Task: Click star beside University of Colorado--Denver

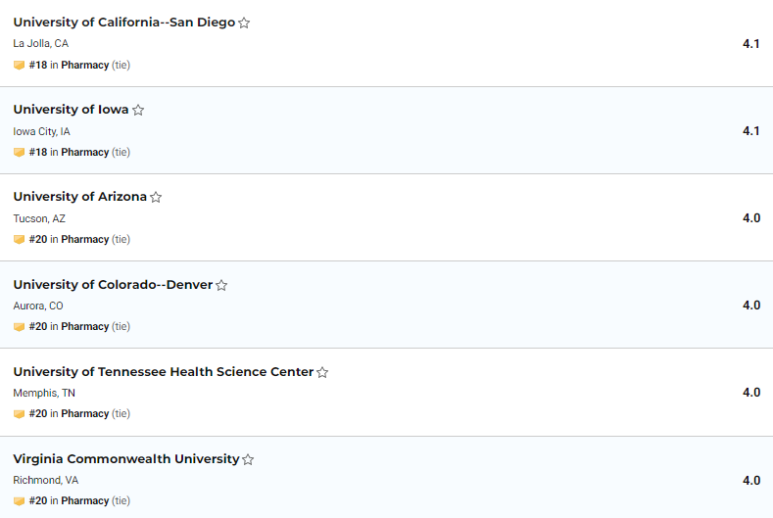Action: coord(222,285)
